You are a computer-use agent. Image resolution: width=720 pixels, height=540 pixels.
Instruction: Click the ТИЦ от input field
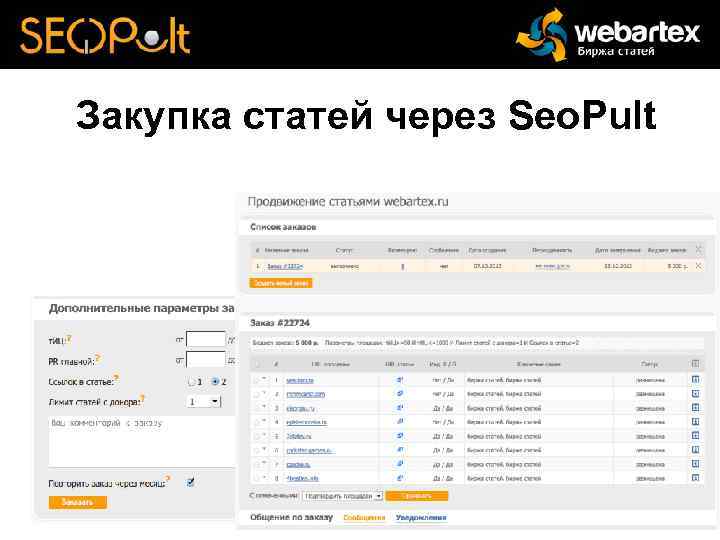pyautogui.click(x=206, y=339)
